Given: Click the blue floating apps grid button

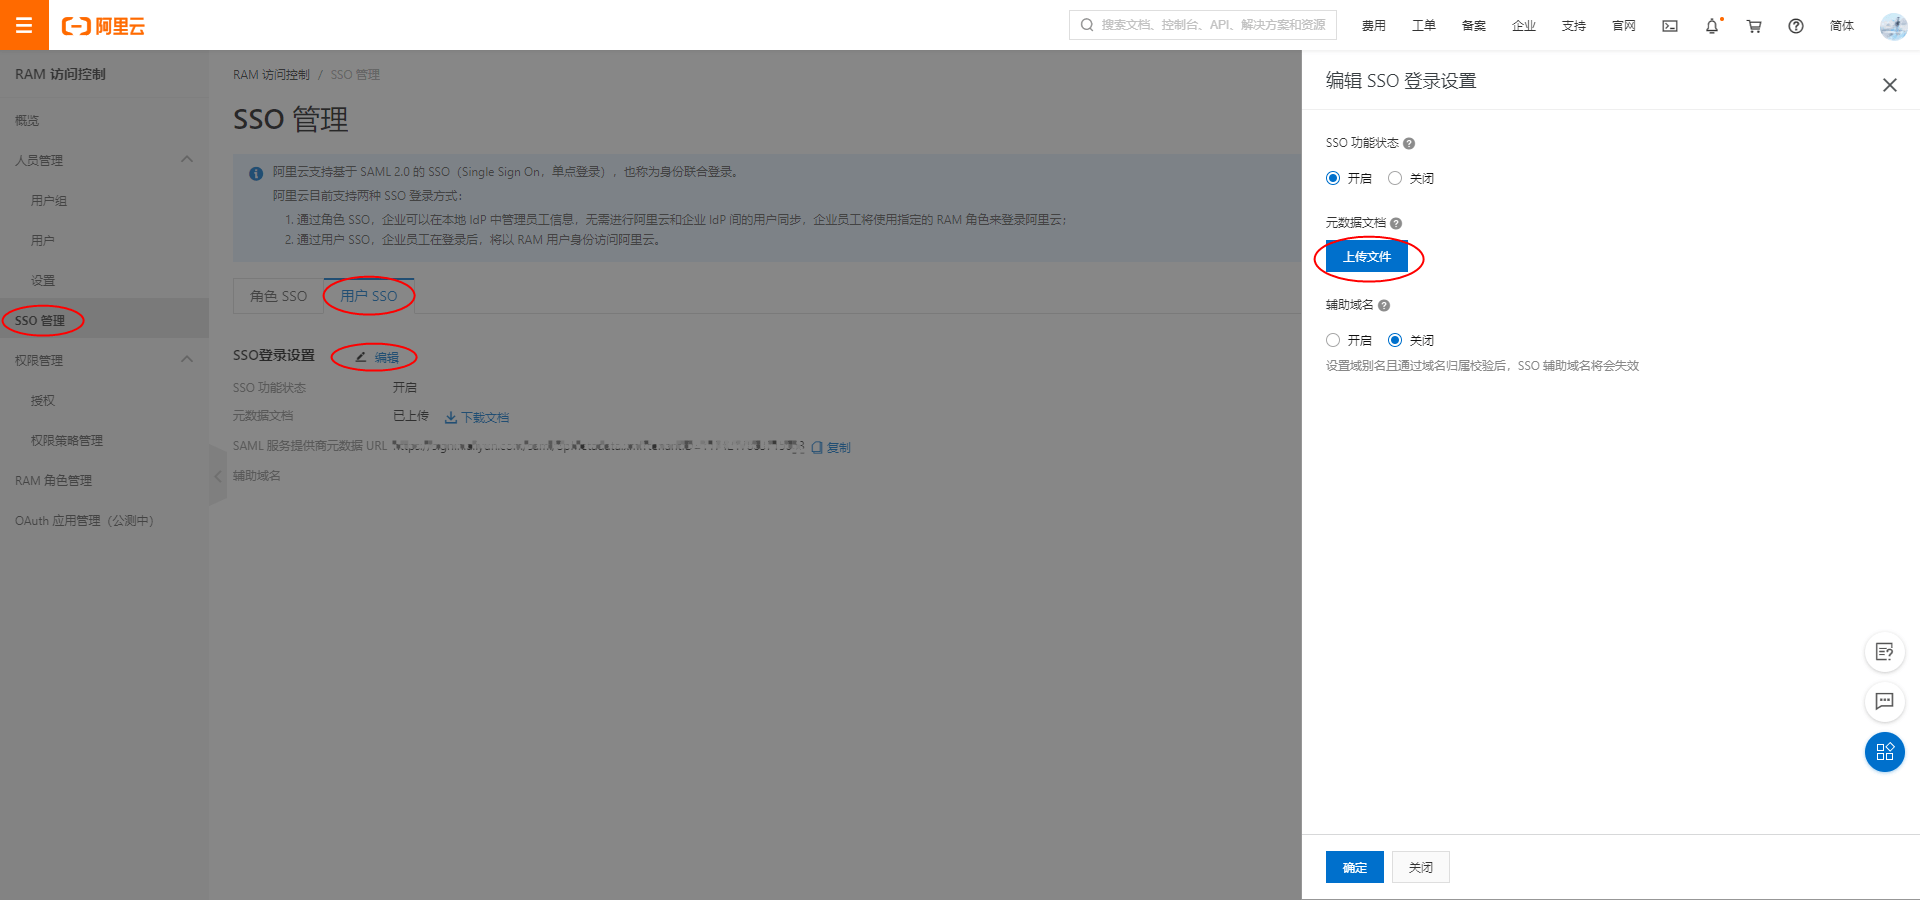Looking at the screenshot, I should pos(1884,752).
